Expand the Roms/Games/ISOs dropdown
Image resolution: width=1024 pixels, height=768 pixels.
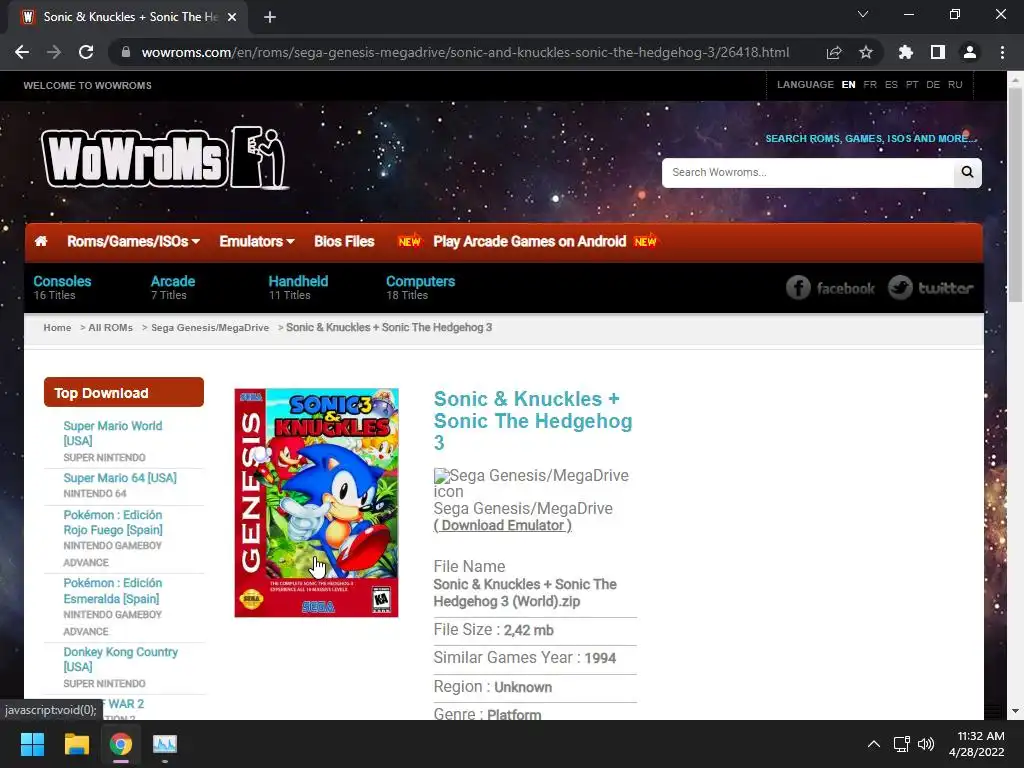(133, 242)
